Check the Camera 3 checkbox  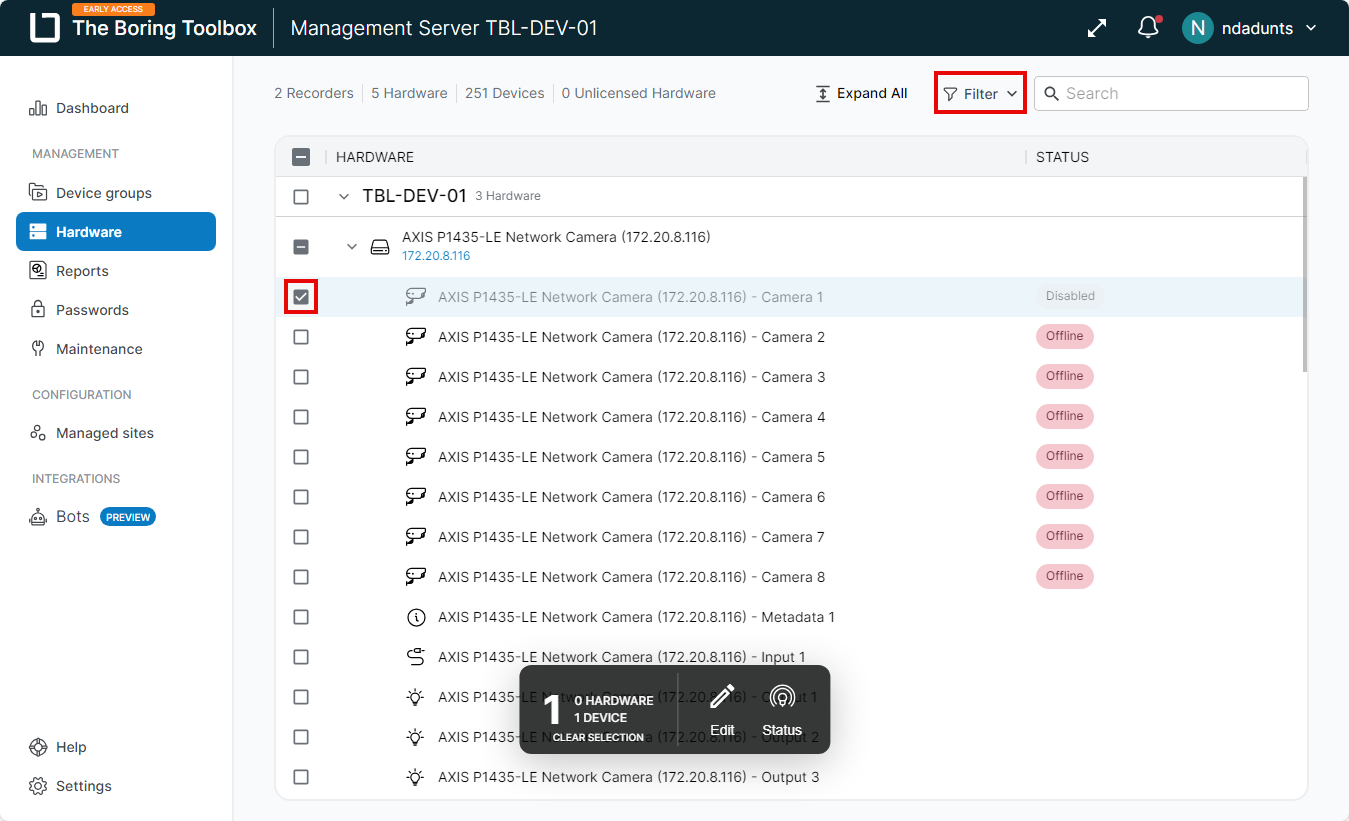click(x=301, y=377)
